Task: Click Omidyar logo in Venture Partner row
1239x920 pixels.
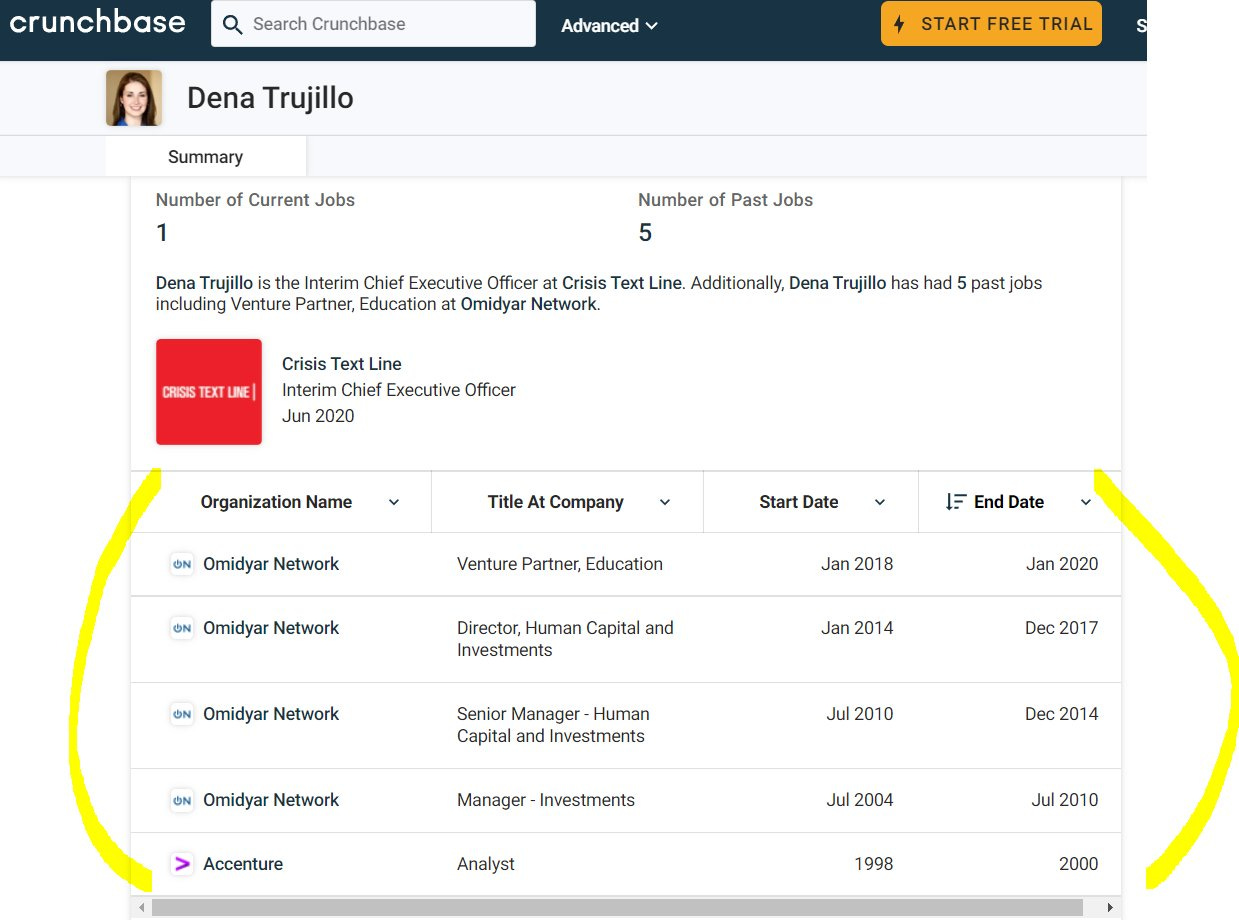Action: point(182,564)
